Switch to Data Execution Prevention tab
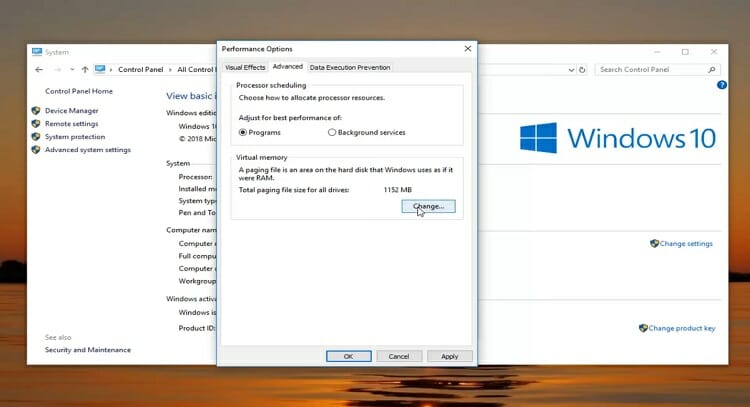 [350, 67]
